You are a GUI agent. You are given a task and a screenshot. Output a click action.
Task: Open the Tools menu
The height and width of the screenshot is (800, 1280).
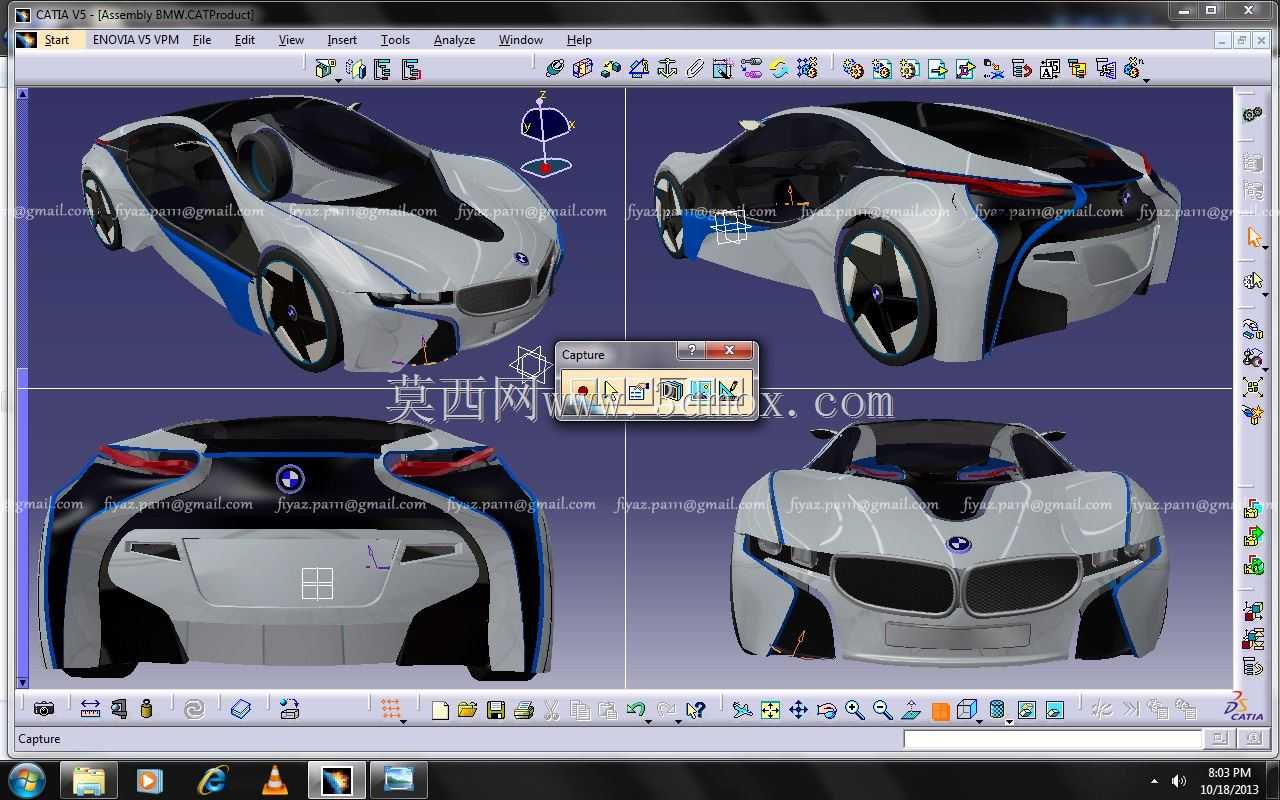click(x=395, y=40)
